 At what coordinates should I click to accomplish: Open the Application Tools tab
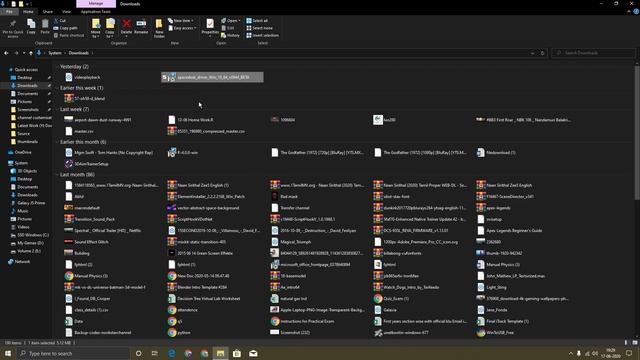click(x=96, y=12)
